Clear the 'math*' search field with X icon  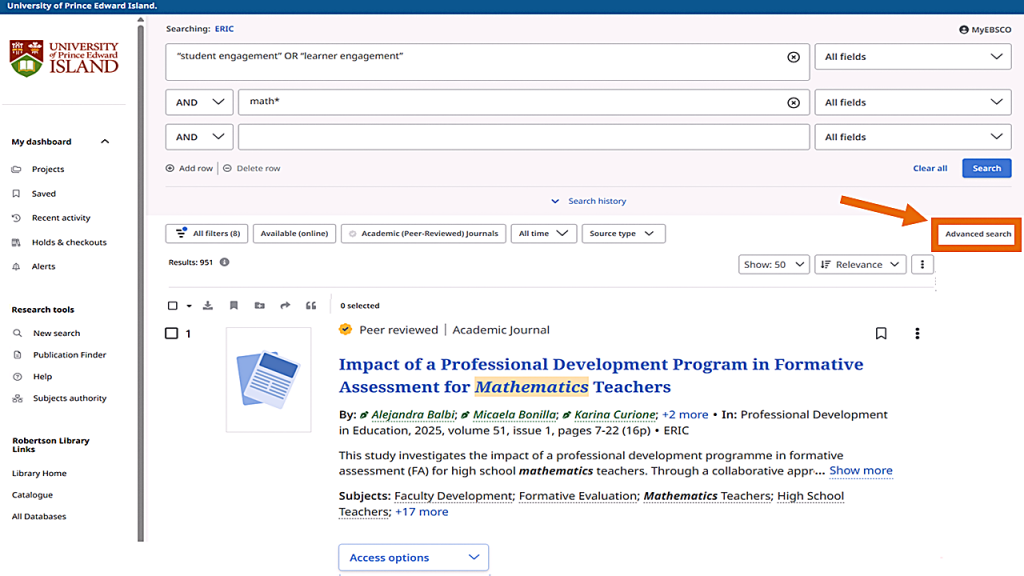tap(793, 102)
